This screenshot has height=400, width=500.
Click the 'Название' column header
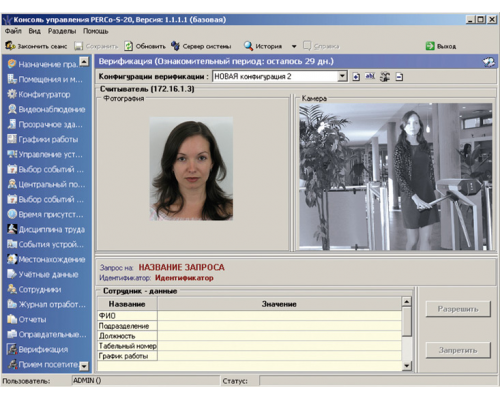pyautogui.click(x=127, y=304)
